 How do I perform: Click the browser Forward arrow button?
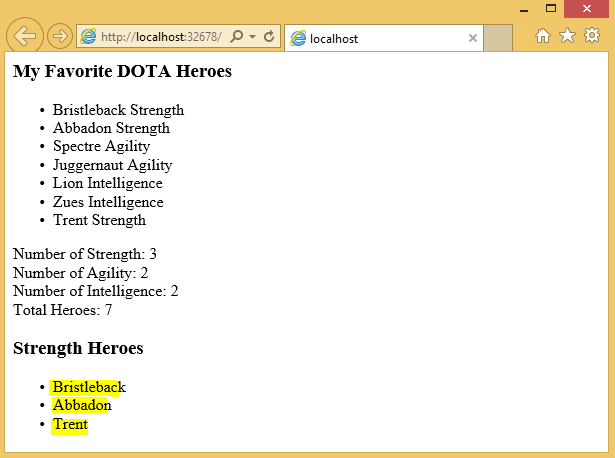pyautogui.click(x=60, y=36)
